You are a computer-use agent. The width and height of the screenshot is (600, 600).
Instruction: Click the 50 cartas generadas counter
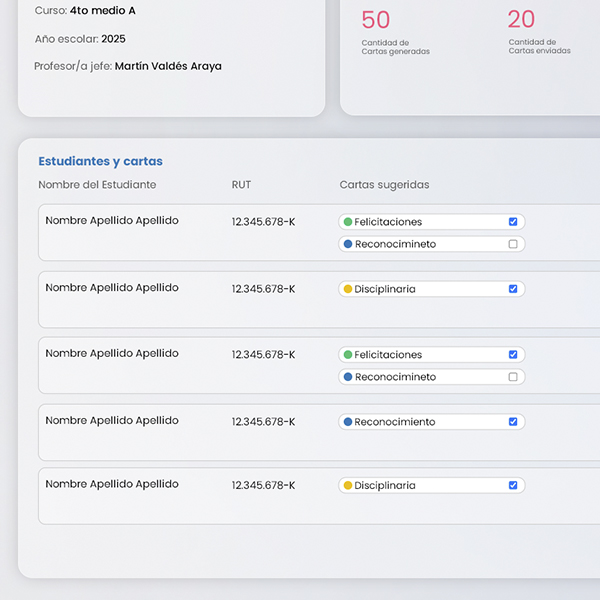(x=376, y=20)
